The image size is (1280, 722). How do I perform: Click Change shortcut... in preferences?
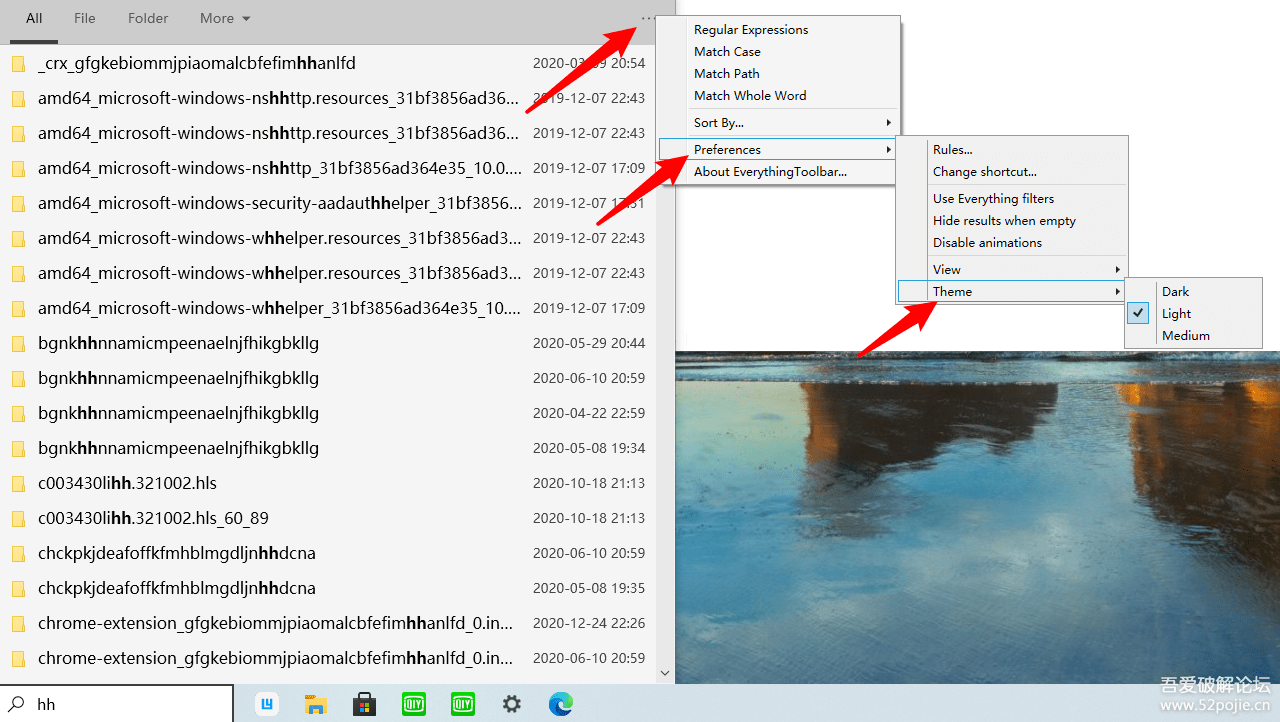984,172
